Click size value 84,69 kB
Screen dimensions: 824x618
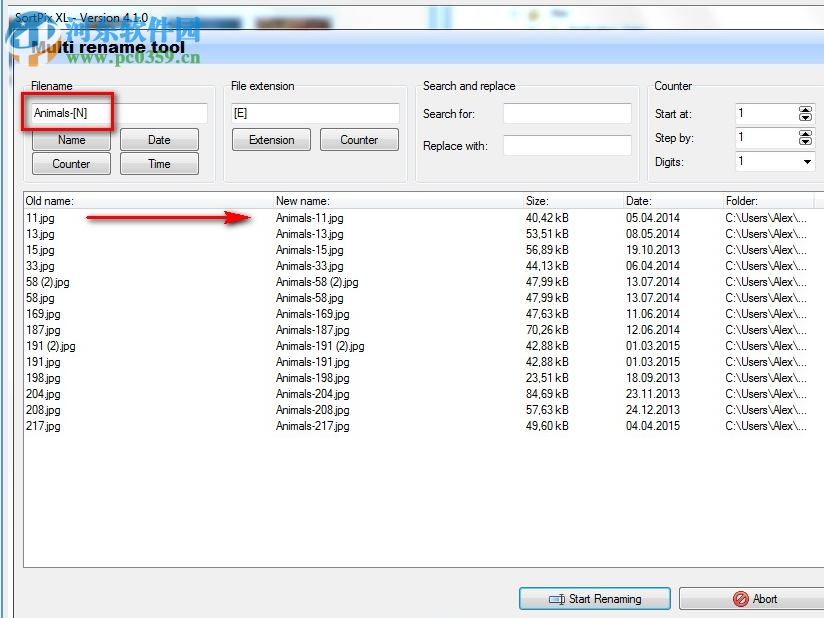click(547, 394)
